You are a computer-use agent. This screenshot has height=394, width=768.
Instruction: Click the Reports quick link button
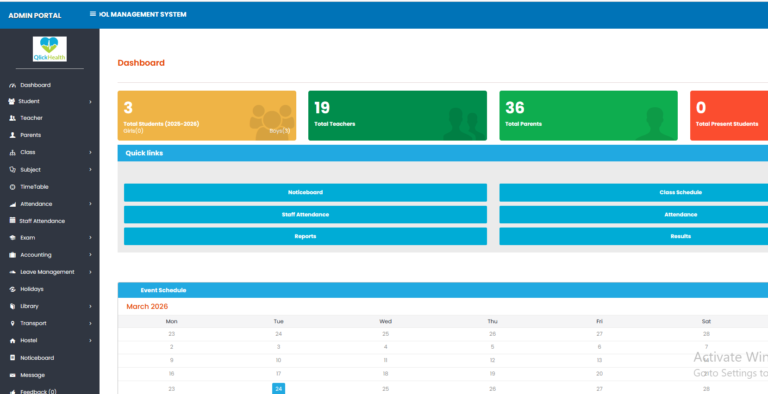(x=305, y=236)
